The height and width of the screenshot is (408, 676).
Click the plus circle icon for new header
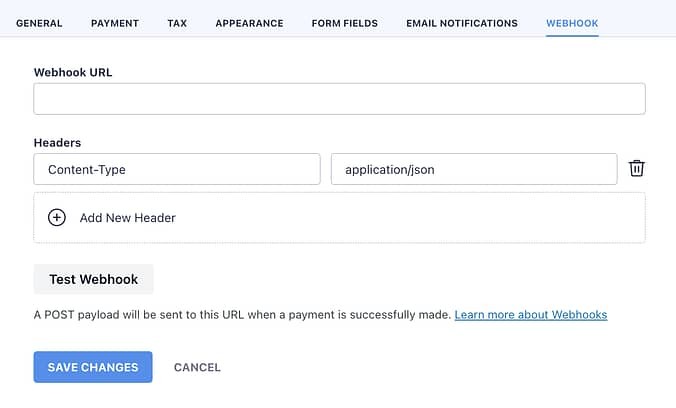[x=57, y=217]
